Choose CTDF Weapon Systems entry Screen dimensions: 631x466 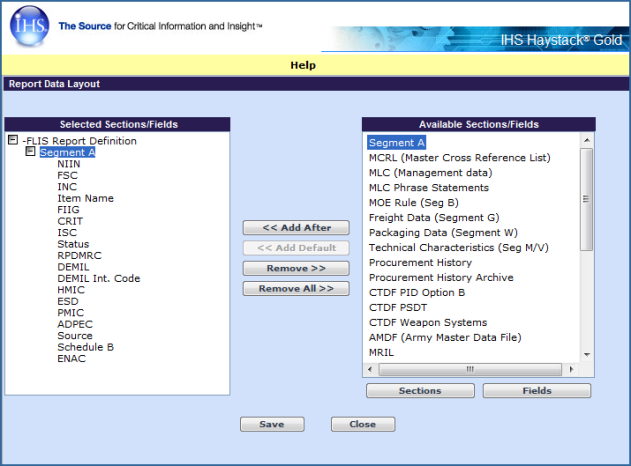[x=428, y=322]
